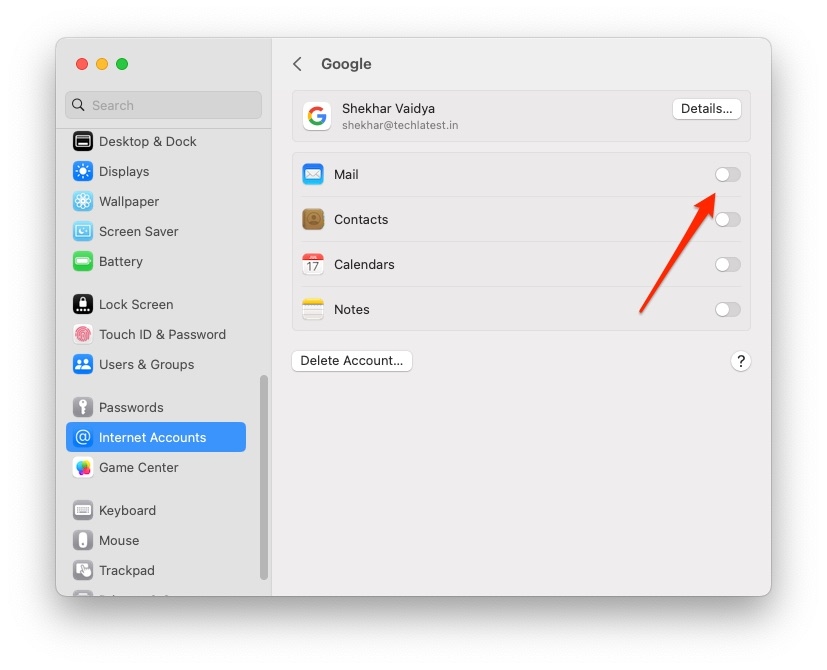
Task: Click the green Battery icon
Action: point(83,262)
